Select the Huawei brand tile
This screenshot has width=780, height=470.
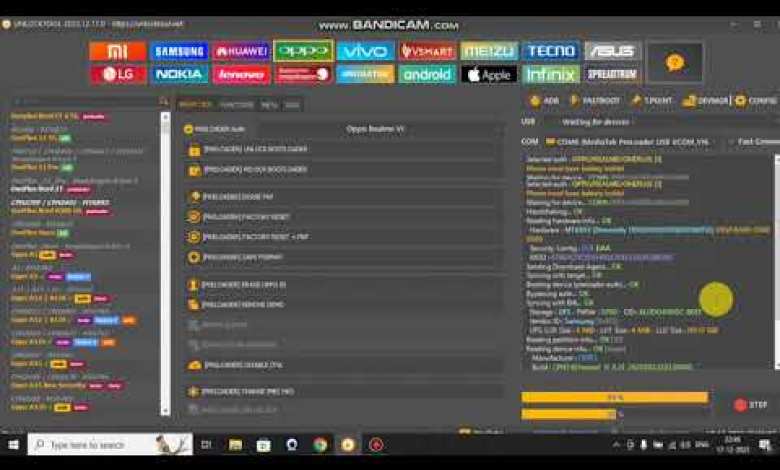(x=241, y=51)
